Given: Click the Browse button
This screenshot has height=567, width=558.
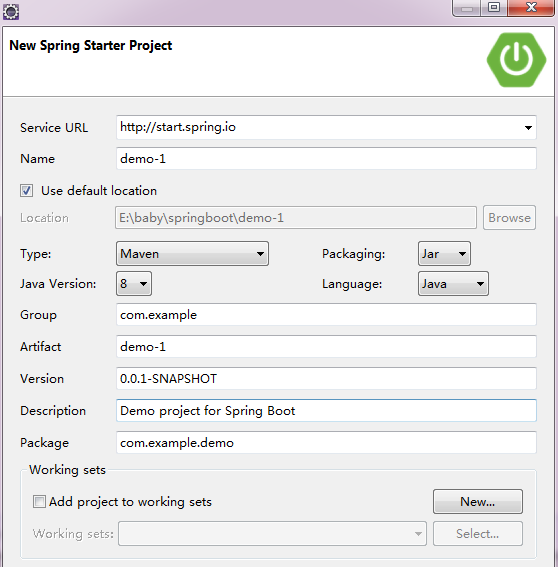Looking at the screenshot, I should (509, 218).
